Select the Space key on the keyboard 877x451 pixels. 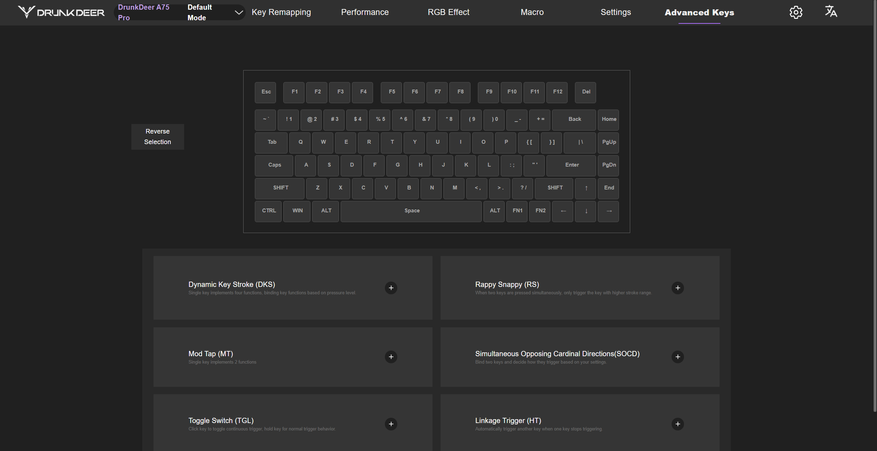click(411, 211)
